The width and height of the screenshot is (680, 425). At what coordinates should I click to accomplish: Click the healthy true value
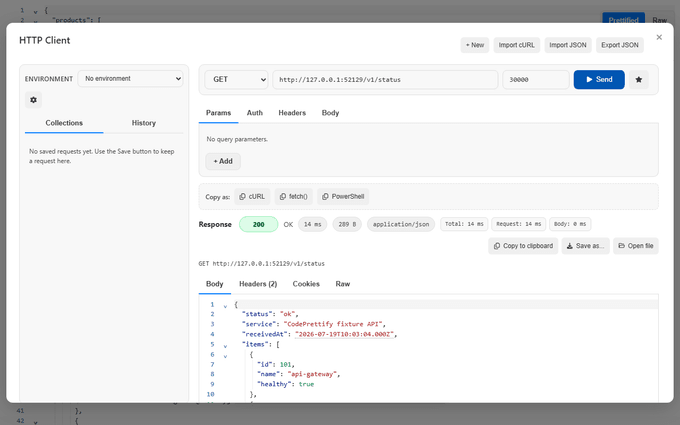tap(306, 384)
